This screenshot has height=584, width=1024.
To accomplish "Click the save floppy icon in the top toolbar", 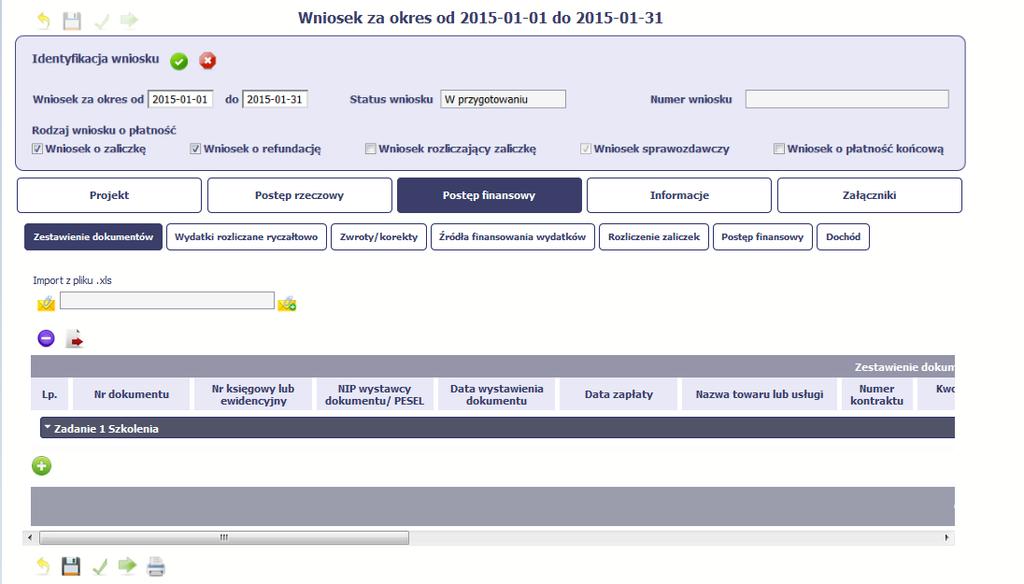I will pos(72,21).
